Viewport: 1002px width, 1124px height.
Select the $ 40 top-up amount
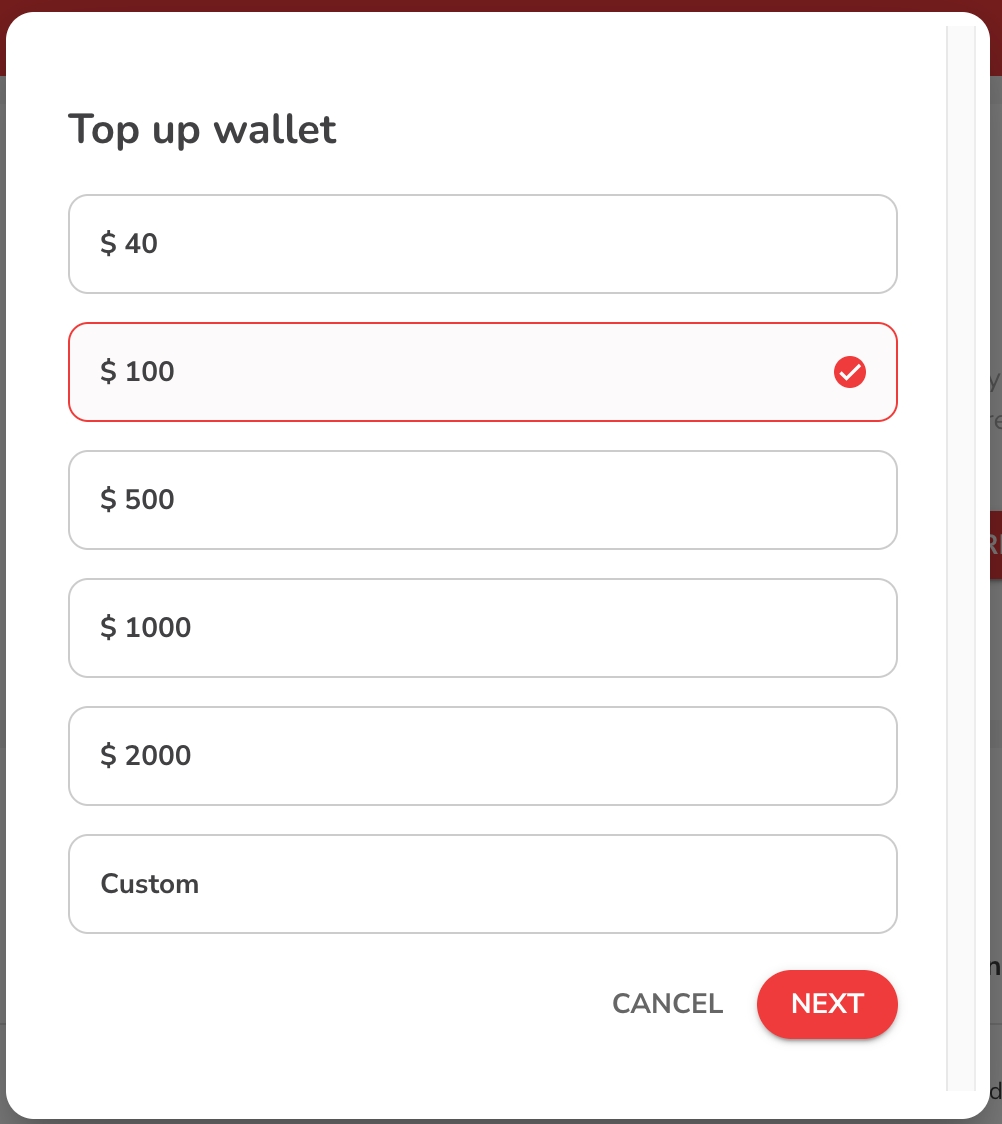click(x=482, y=244)
